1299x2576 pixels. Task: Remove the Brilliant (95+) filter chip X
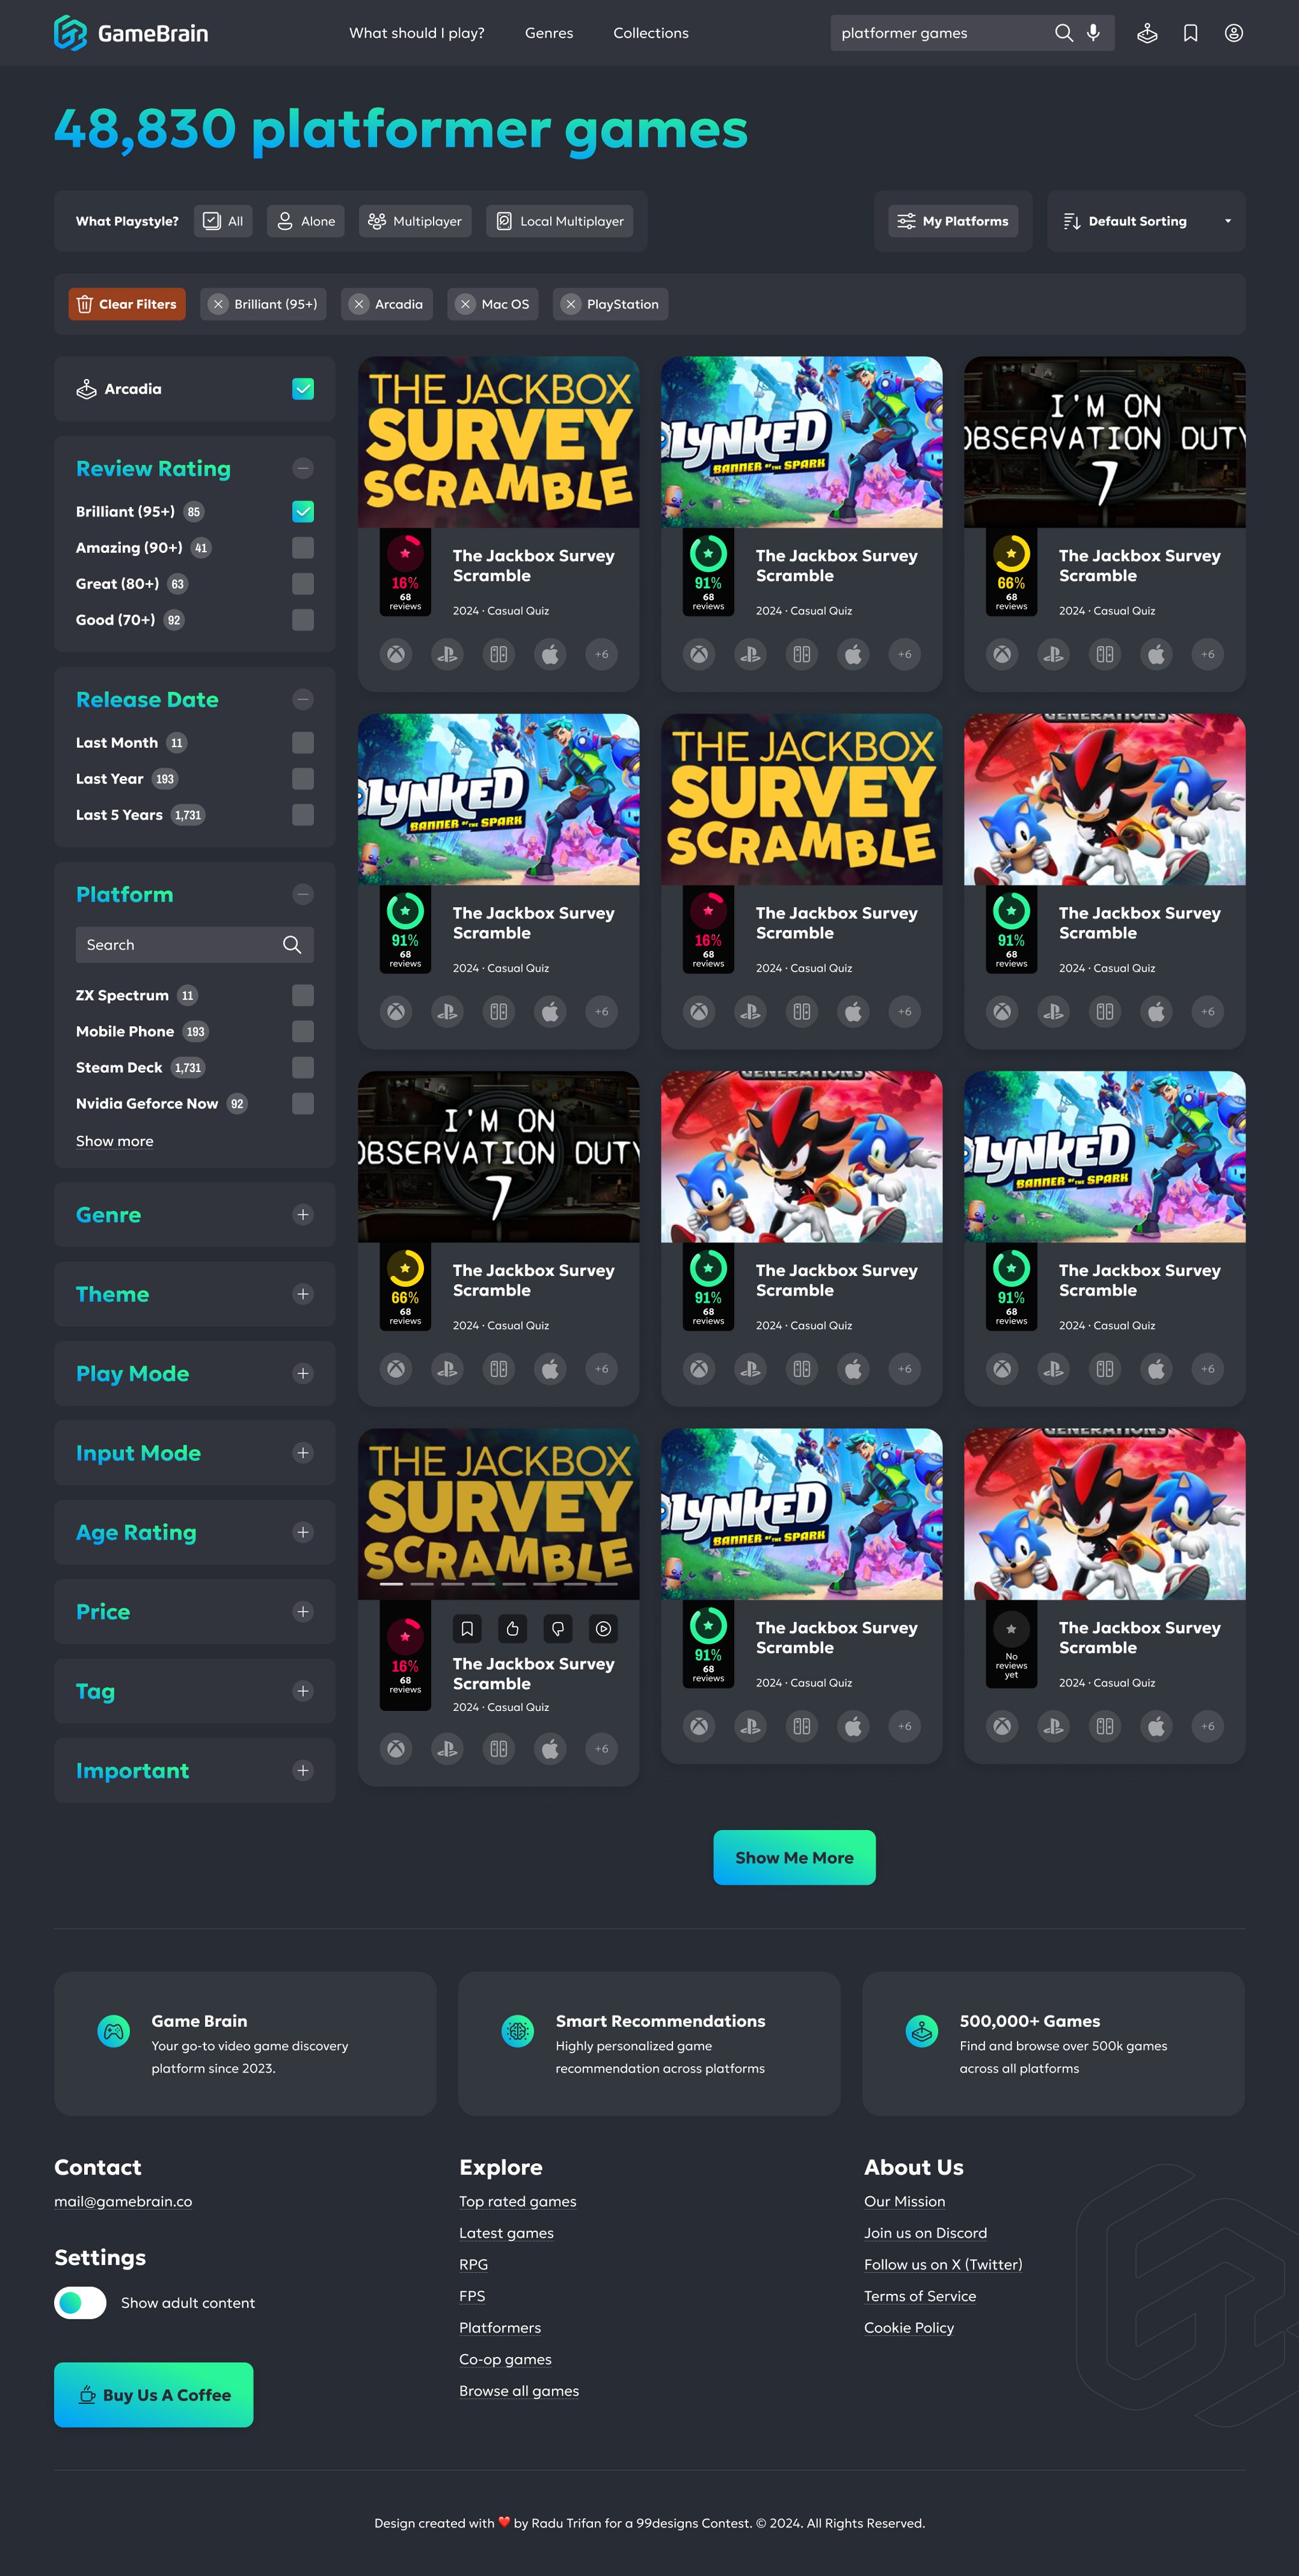coord(218,304)
